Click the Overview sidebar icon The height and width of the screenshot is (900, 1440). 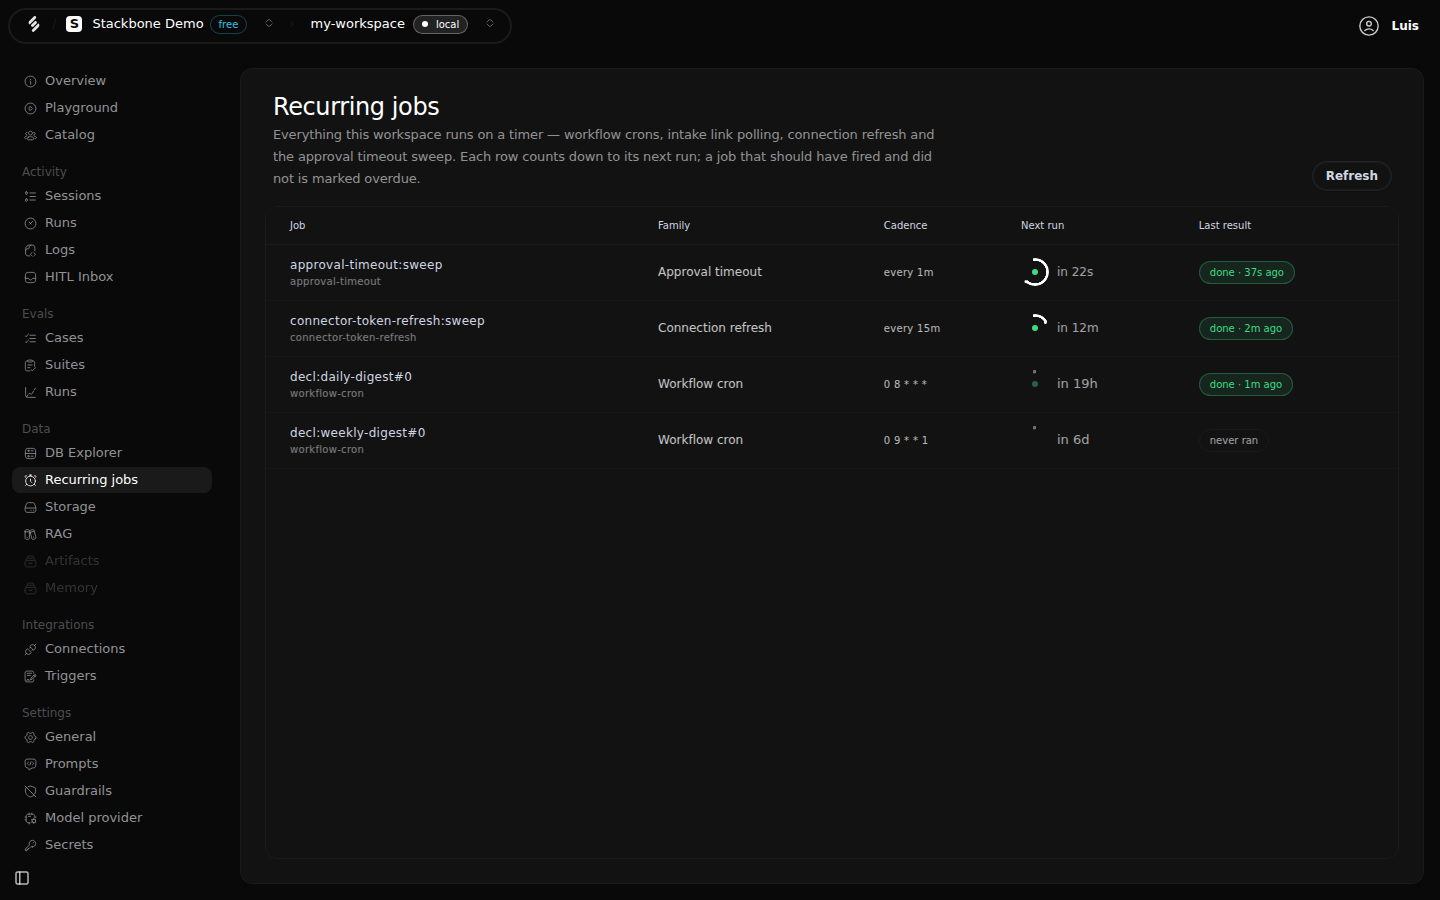point(30,81)
